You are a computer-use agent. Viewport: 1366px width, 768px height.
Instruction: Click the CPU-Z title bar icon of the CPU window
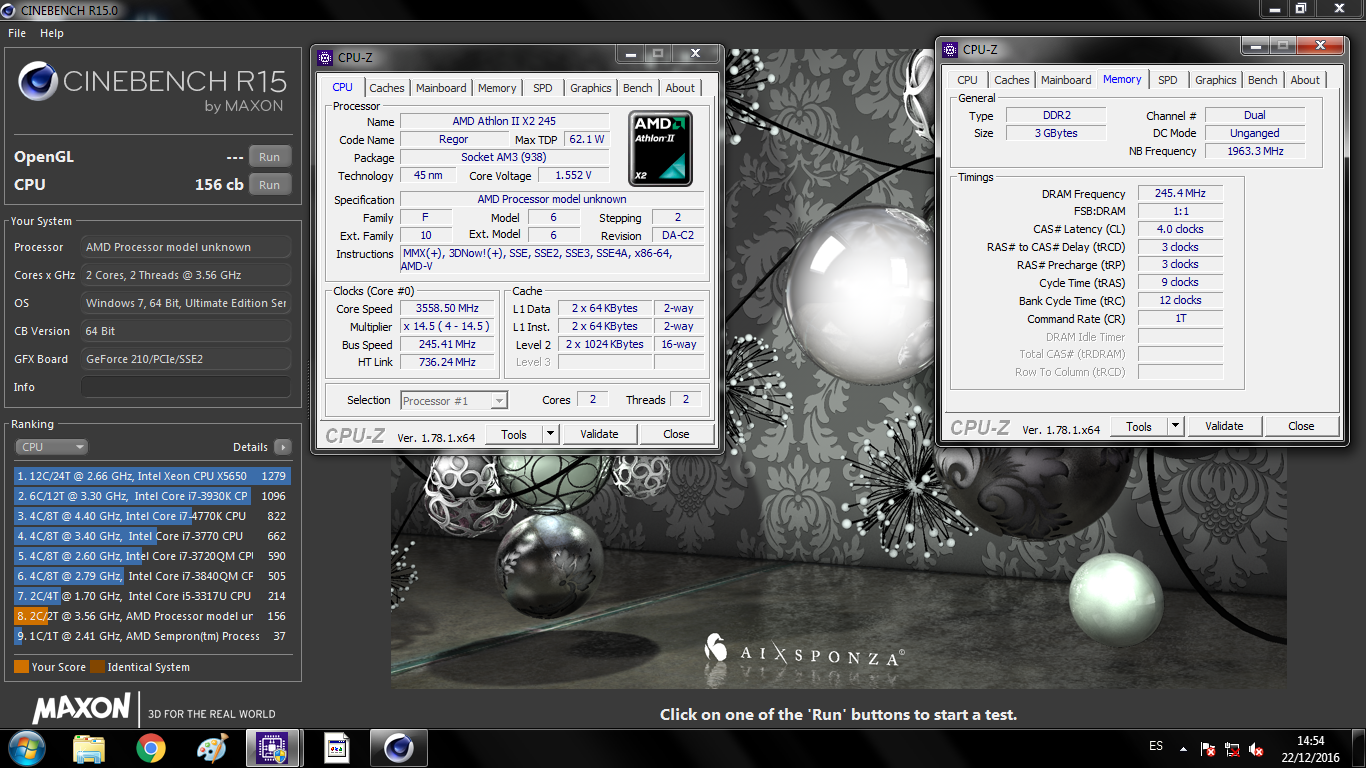tap(326, 58)
